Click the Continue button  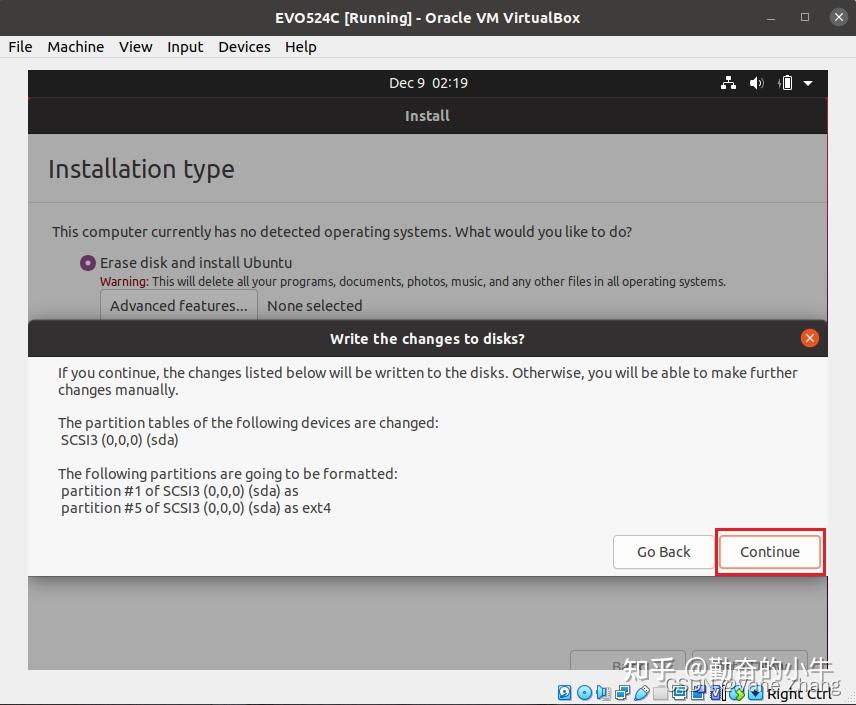[770, 552]
